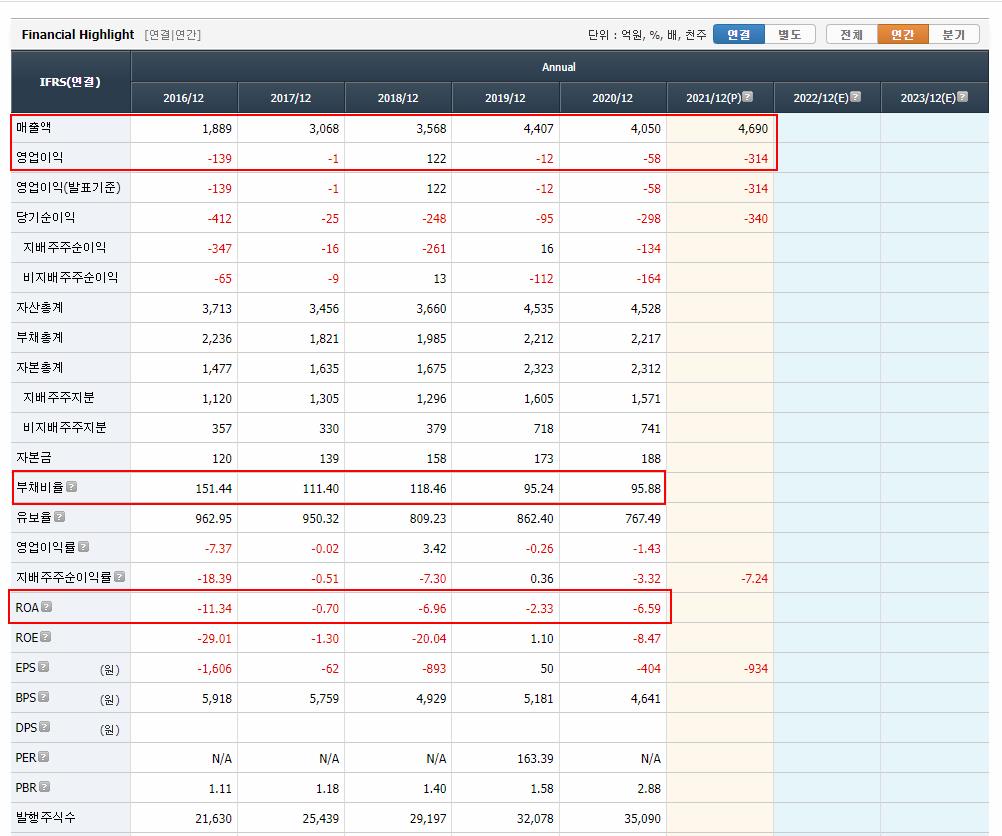Select the 연간 annual tab
This screenshot has height=836, width=1002.
click(903, 35)
